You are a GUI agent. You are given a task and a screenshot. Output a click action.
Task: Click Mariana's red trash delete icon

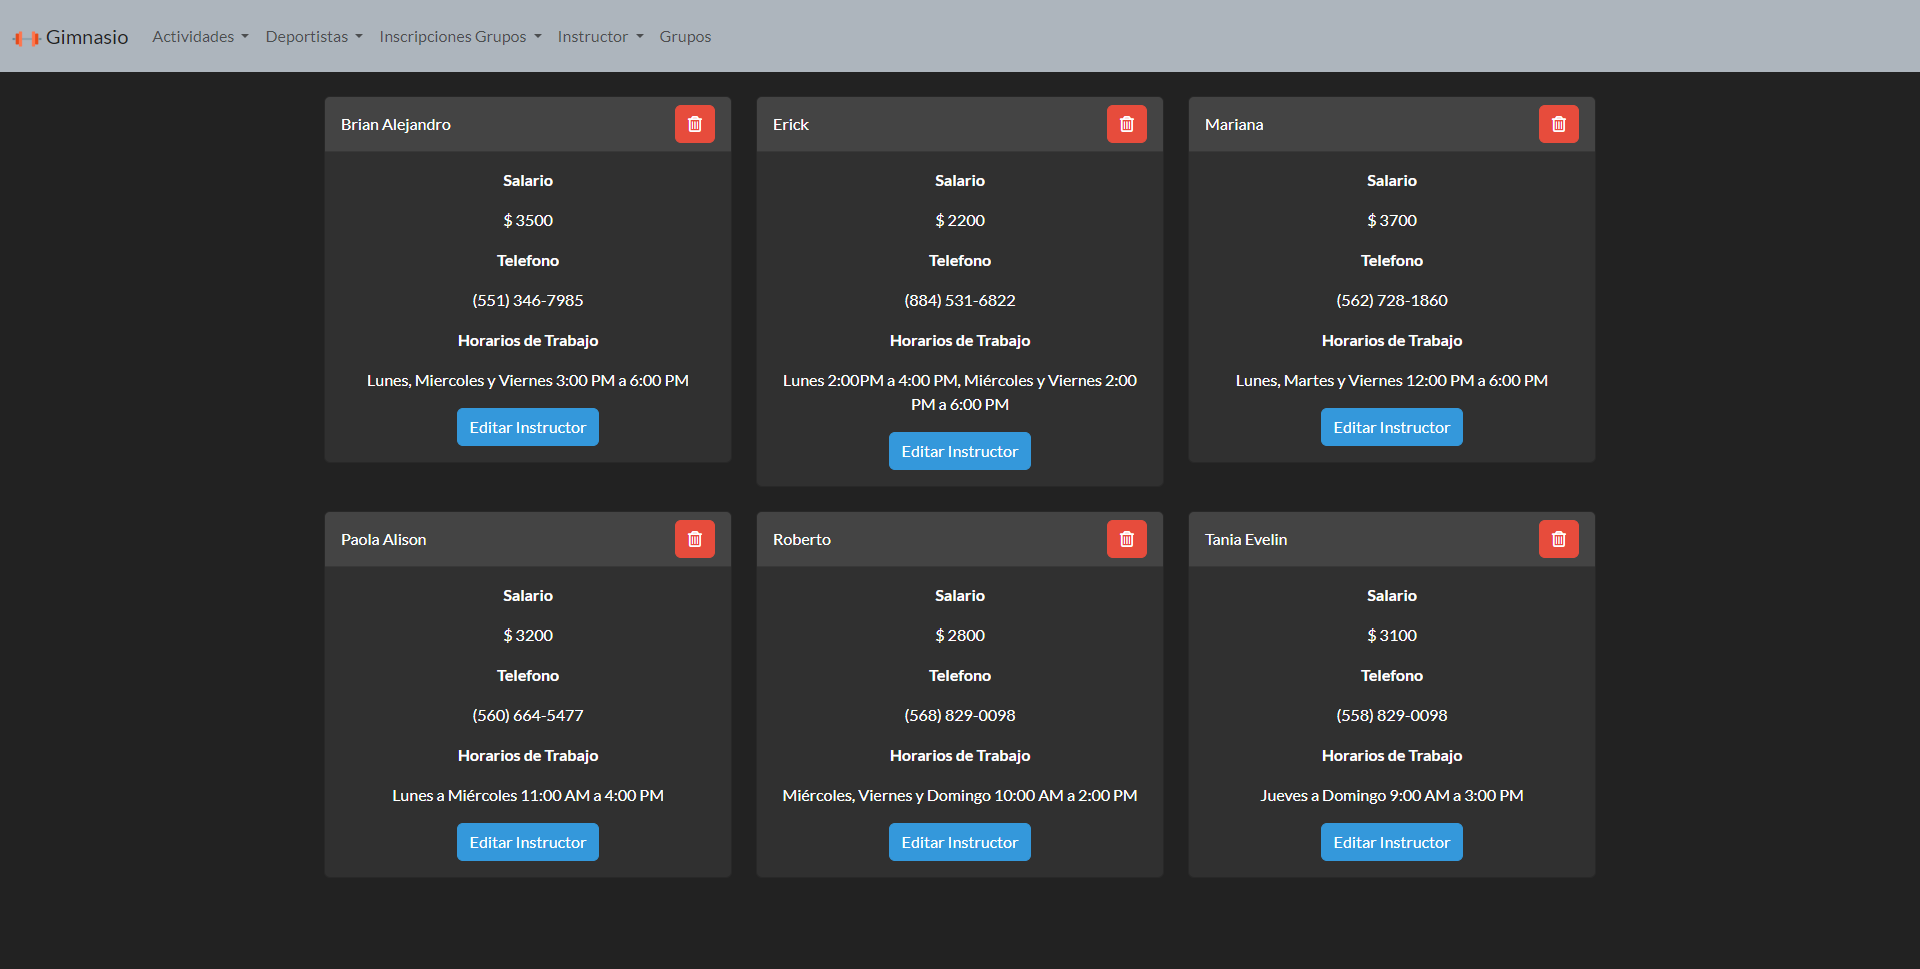click(1559, 124)
